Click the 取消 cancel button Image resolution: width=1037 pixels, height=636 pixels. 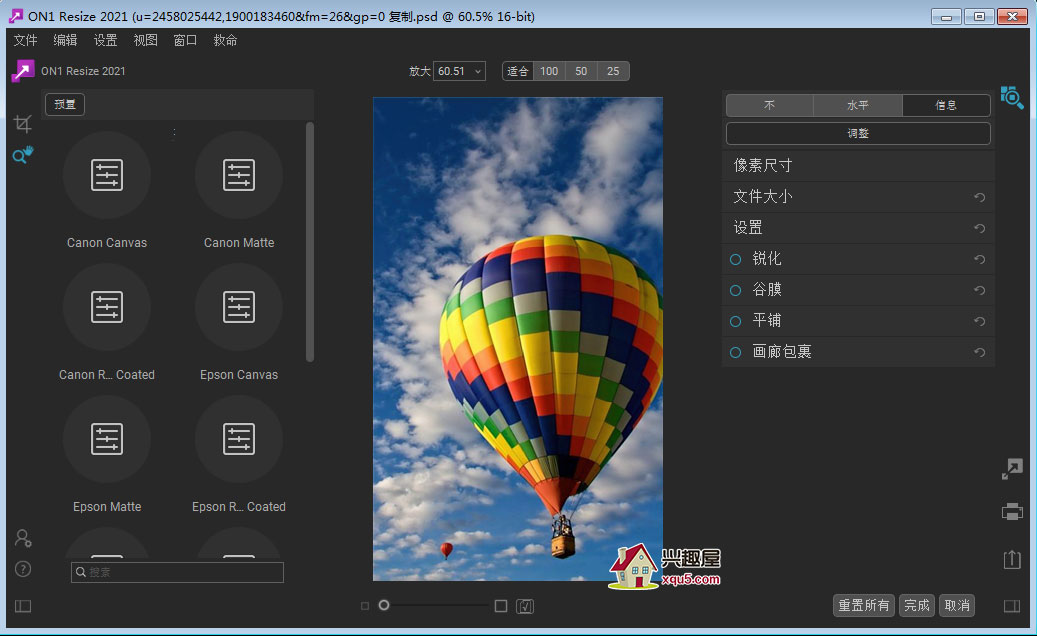click(957, 606)
